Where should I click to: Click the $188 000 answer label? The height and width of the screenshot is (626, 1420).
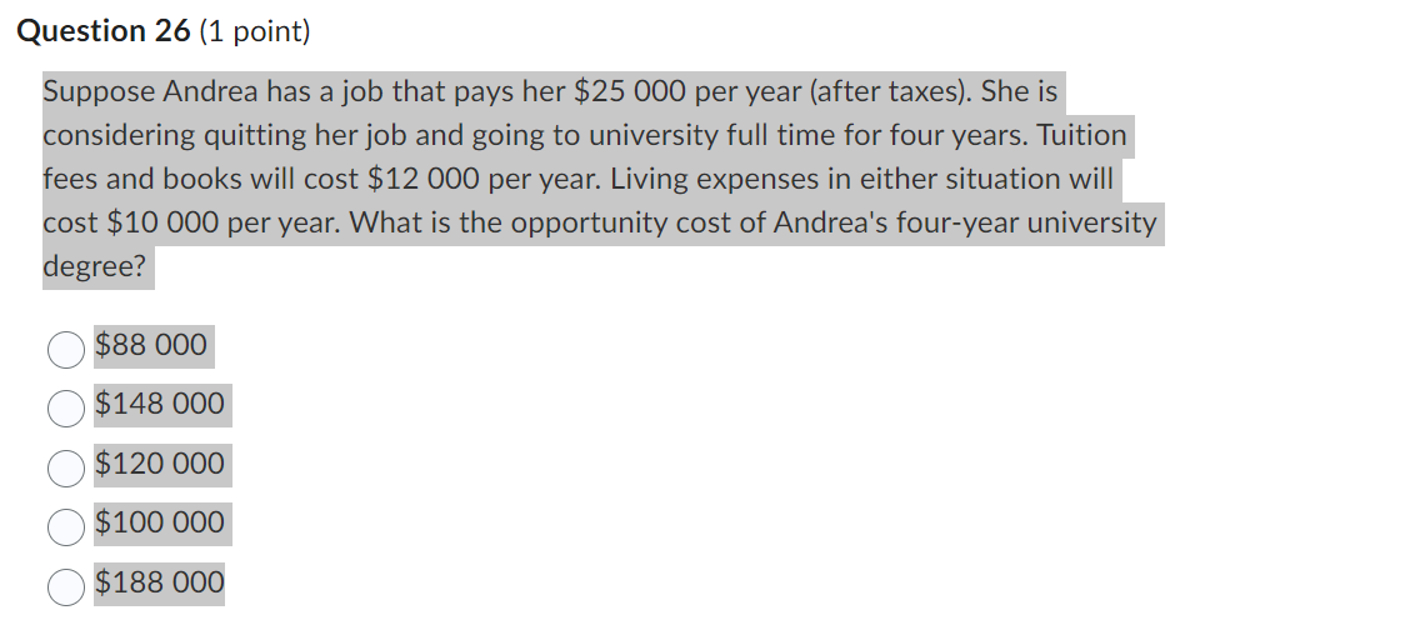tap(160, 582)
